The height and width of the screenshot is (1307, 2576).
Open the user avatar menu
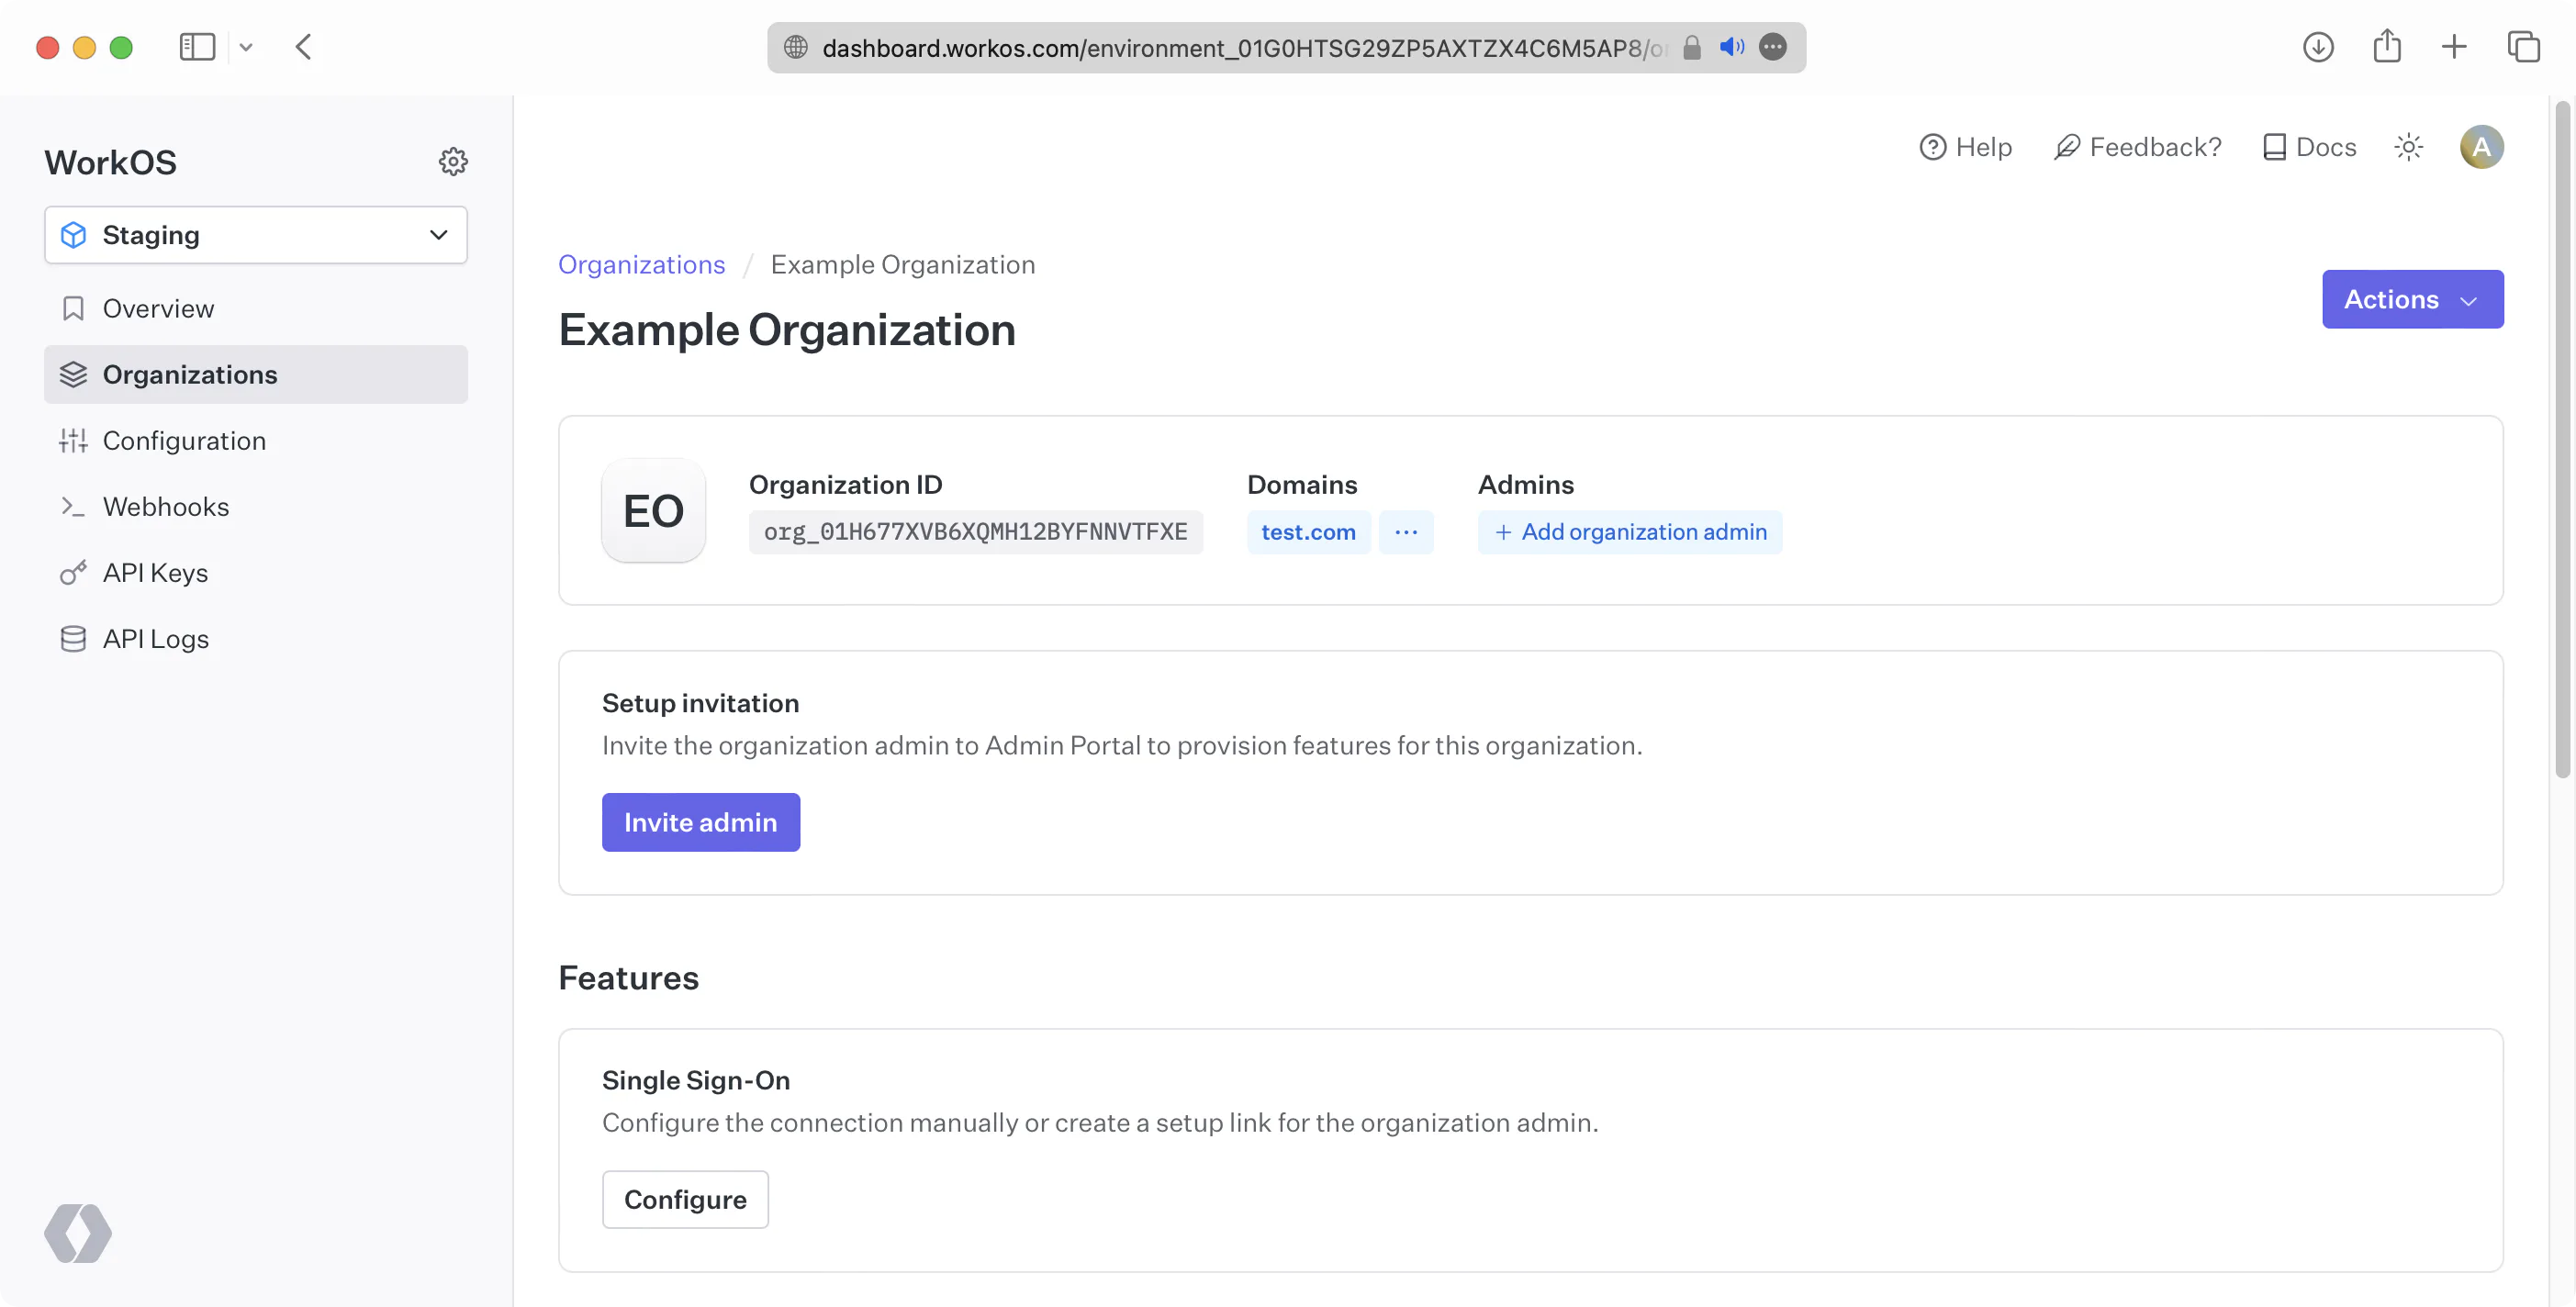(2481, 147)
